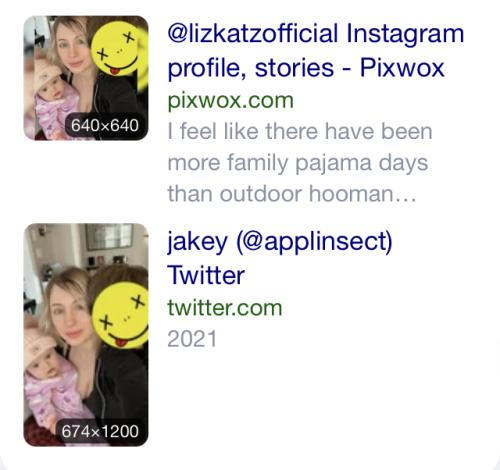Image resolution: width=500 pixels, height=470 pixels.
Task: Click the 'I feel like there have been' snippet
Action: click(300, 131)
